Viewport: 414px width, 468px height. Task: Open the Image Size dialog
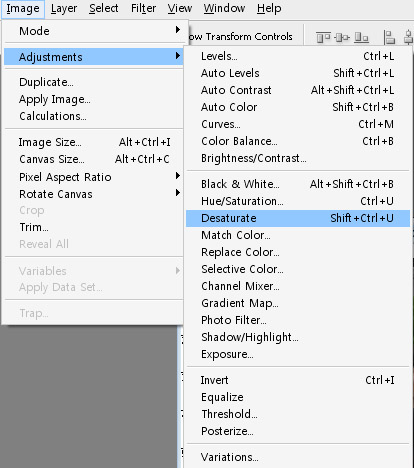[94, 142]
